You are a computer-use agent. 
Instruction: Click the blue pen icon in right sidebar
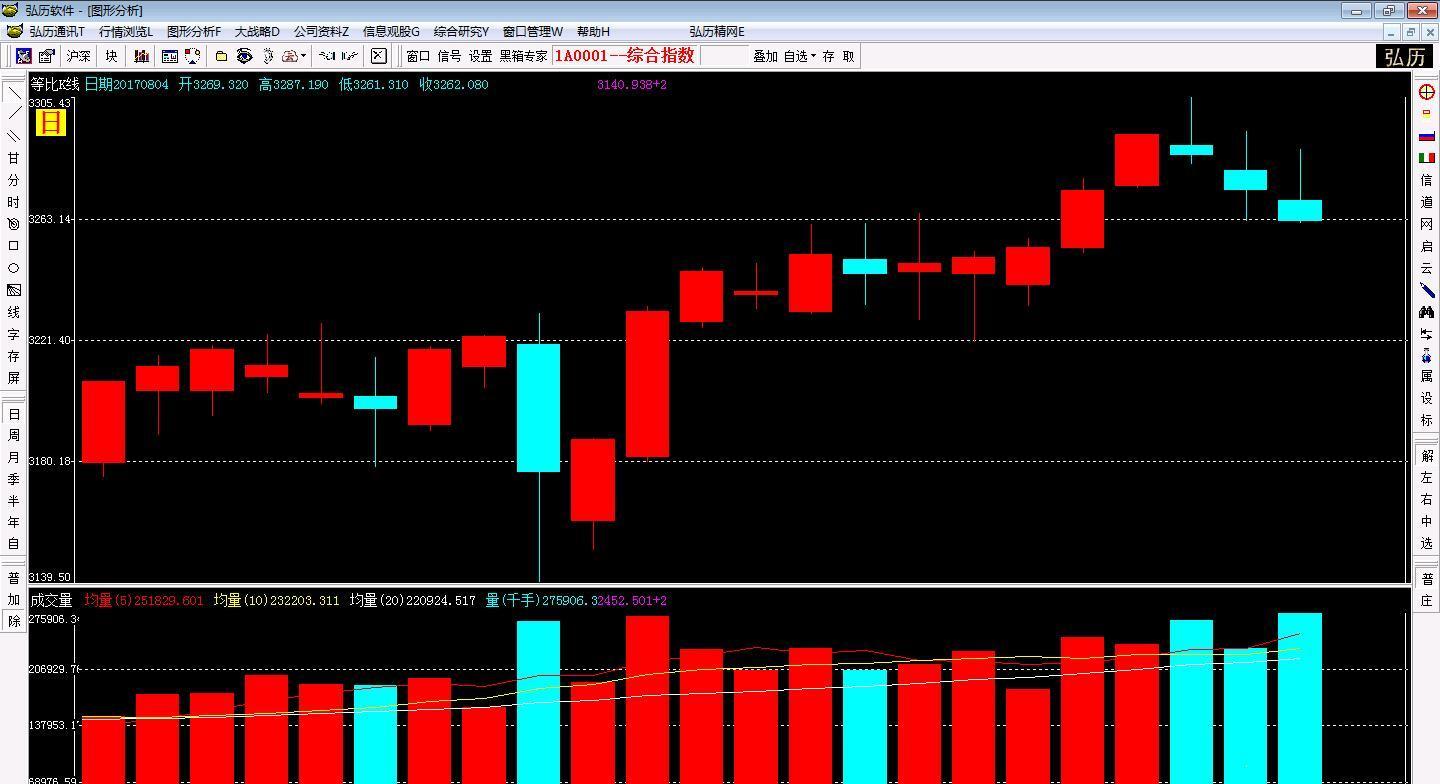tap(1427, 290)
